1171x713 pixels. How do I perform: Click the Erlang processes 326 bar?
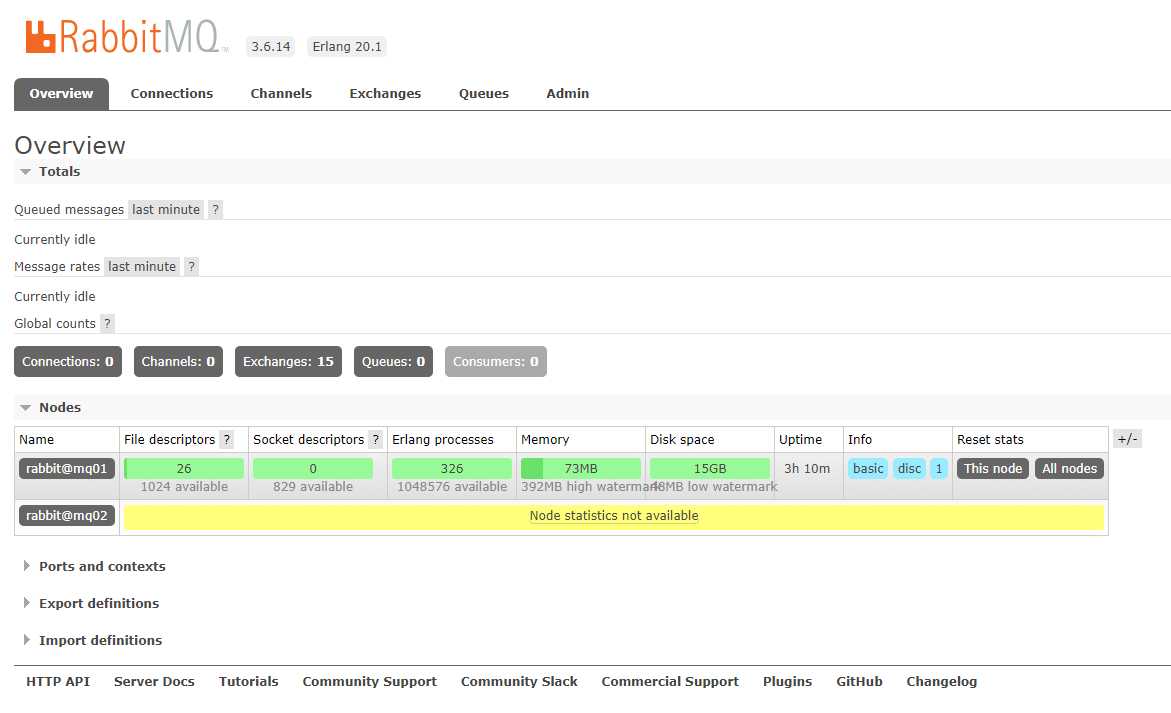pyautogui.click(x=452, y=469)
